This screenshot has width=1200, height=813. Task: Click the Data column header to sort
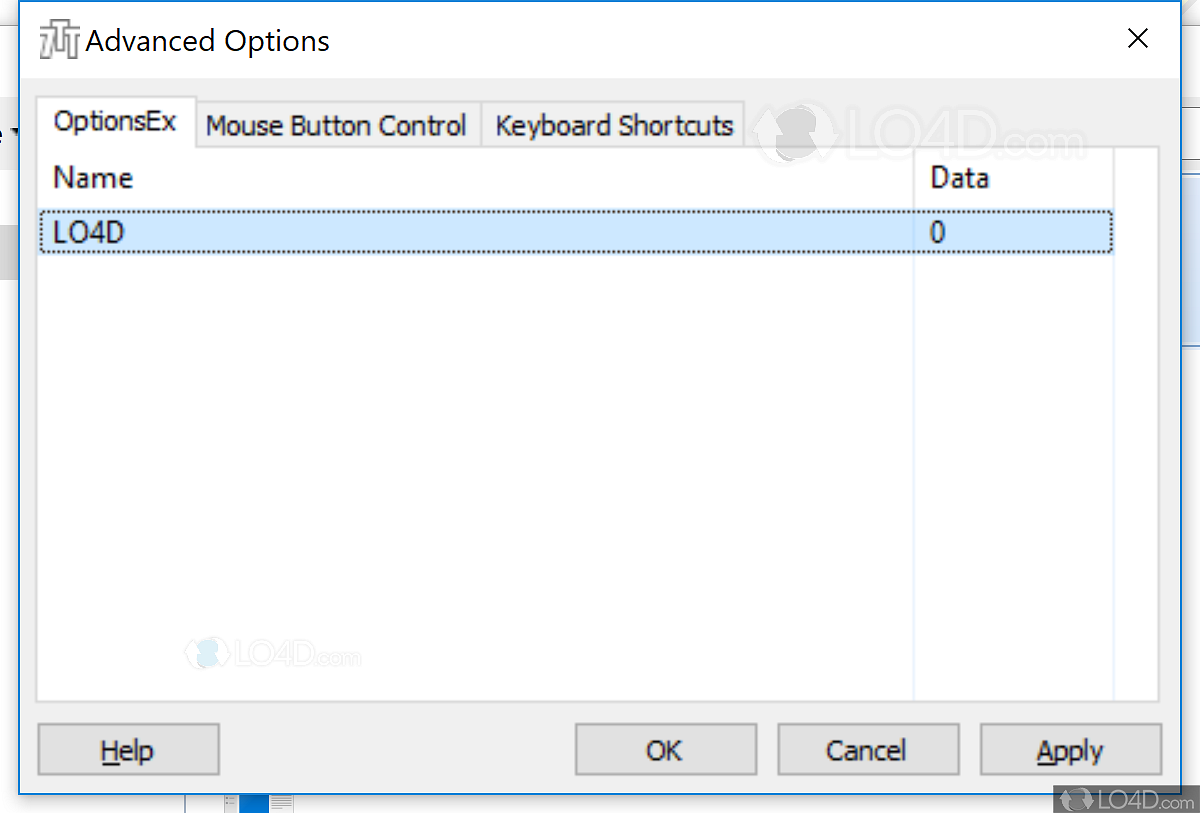(959, 177)
